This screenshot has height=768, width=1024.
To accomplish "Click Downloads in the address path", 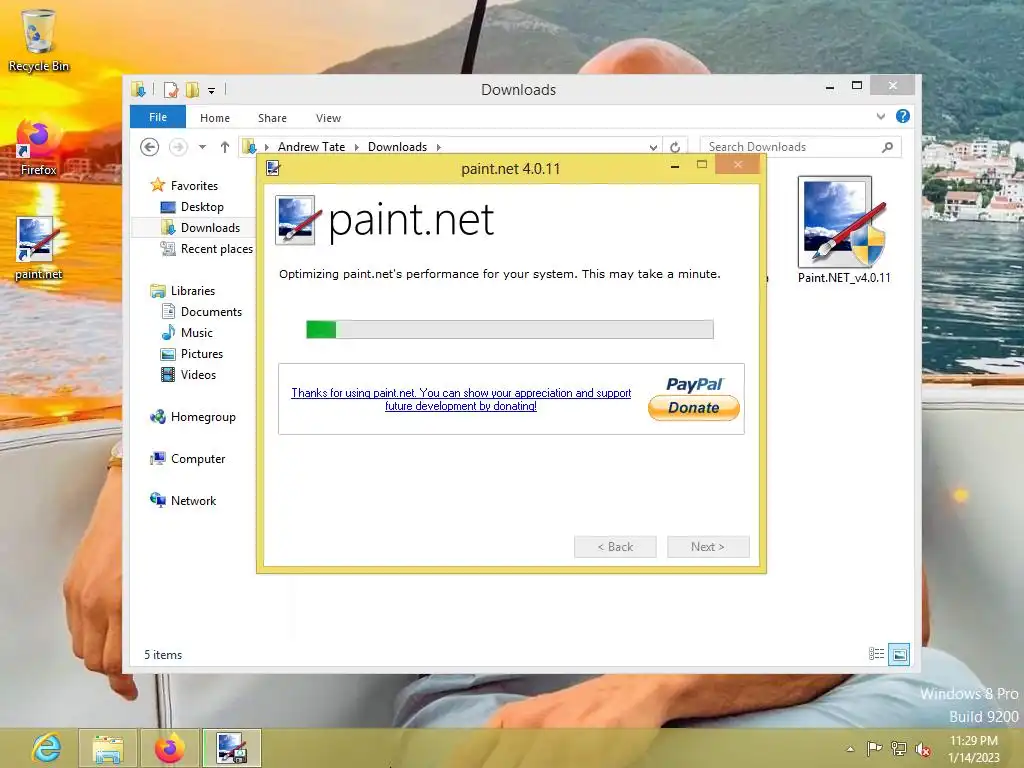I will (397, 147).
